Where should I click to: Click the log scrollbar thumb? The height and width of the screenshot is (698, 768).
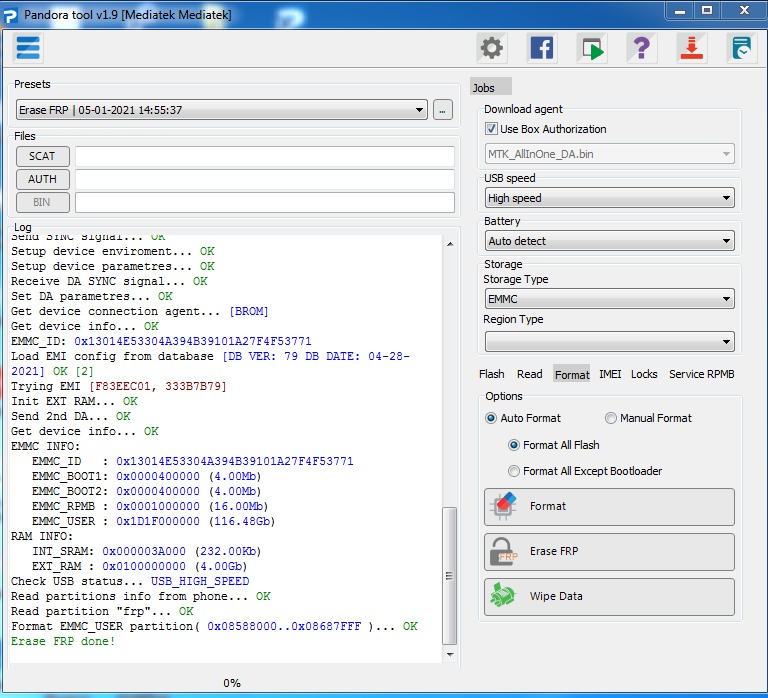click(x=450, y=576)
